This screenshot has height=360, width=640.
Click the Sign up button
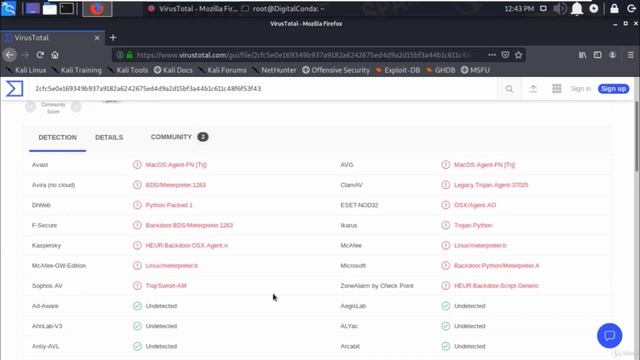tap(613, 89)
